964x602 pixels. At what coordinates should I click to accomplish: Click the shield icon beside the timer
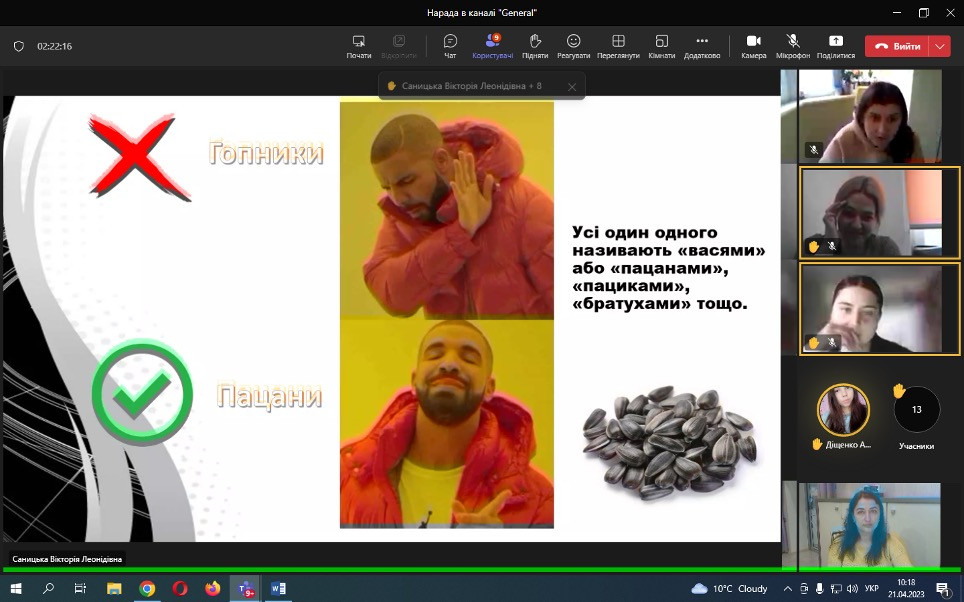click(x=18, y=46)
